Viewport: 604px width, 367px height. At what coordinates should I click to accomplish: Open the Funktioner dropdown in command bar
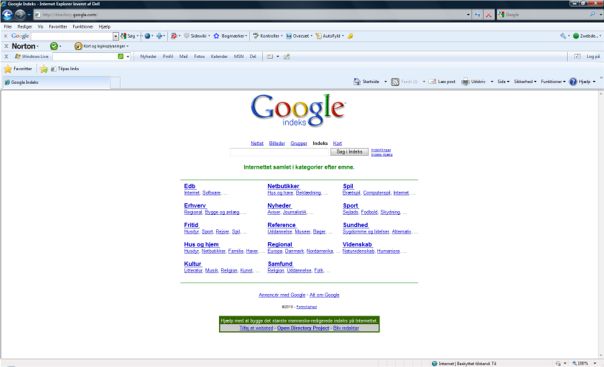(x=553, y=82)
